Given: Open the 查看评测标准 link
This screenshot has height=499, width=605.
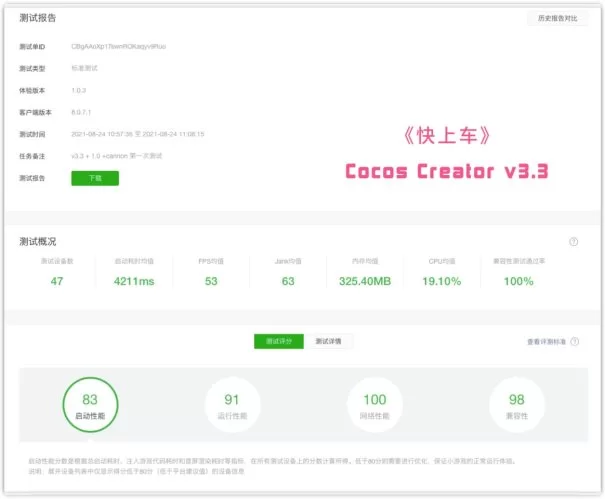Looking at the screenshot, I should tap(545, 342).
